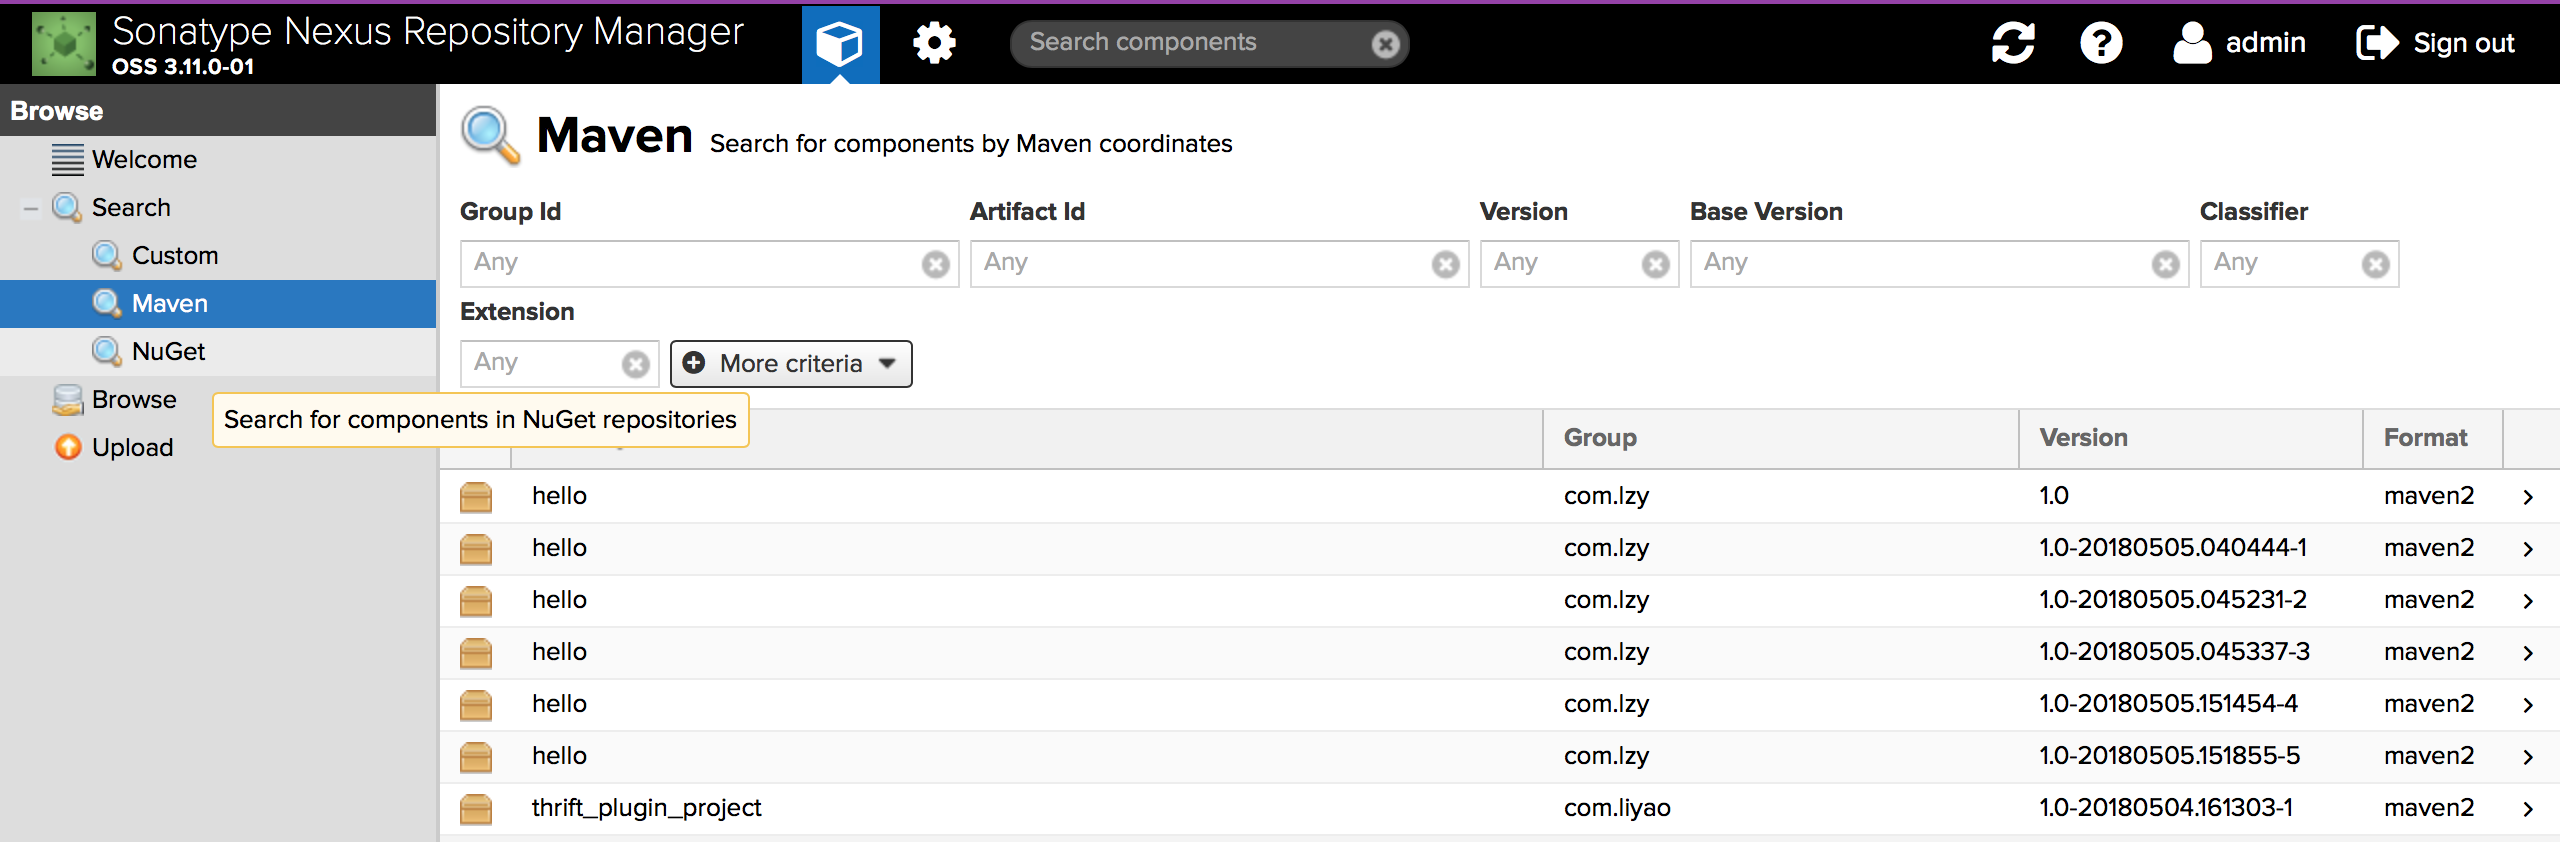
Task: Click version 1.0-20180505.151855-5 cell
Action: tap(2170, 756)
